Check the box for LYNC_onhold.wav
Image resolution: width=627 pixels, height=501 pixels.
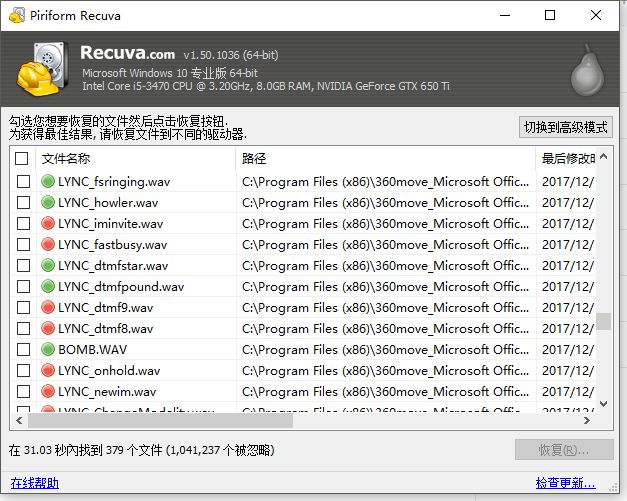pos(24,370)
